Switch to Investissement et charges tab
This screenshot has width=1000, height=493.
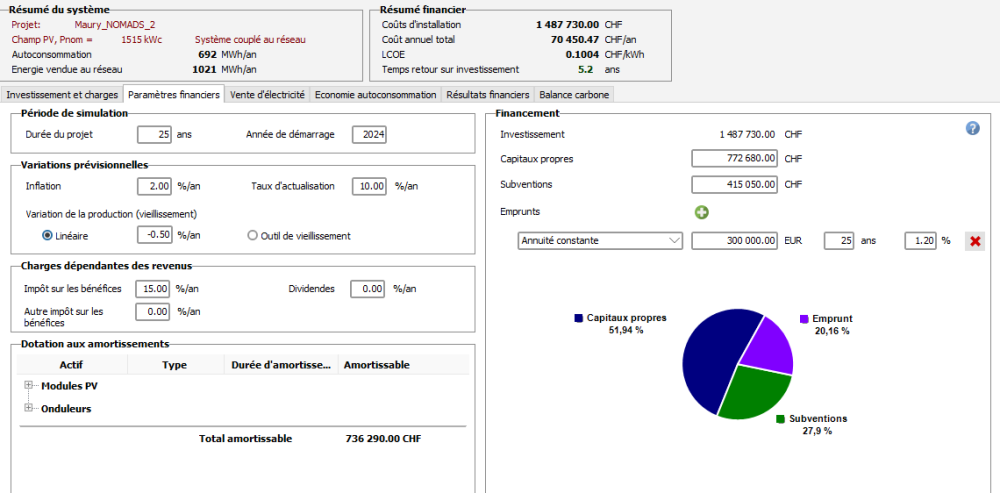[x=62, y=95]
